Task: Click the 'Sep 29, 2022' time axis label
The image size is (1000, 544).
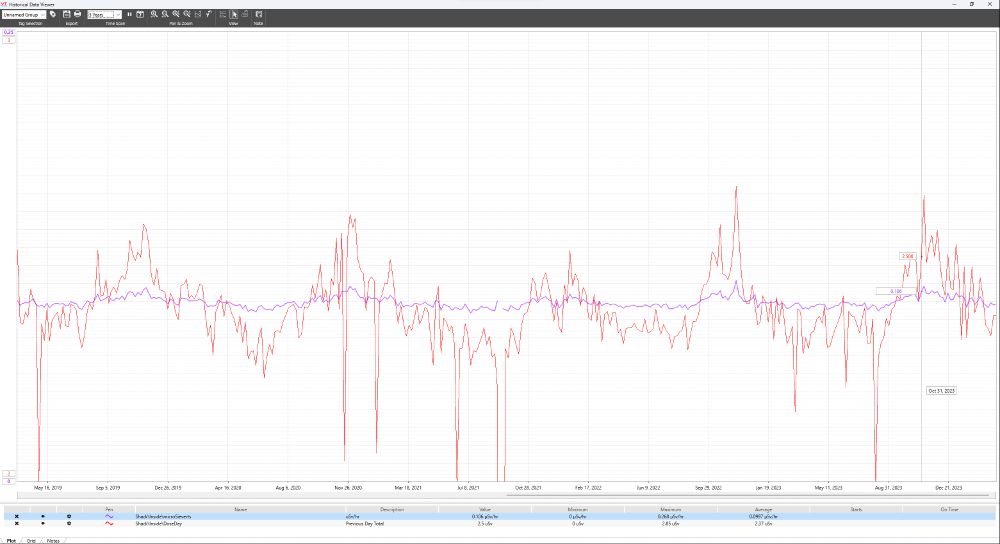Action: [x=708, y=488]
